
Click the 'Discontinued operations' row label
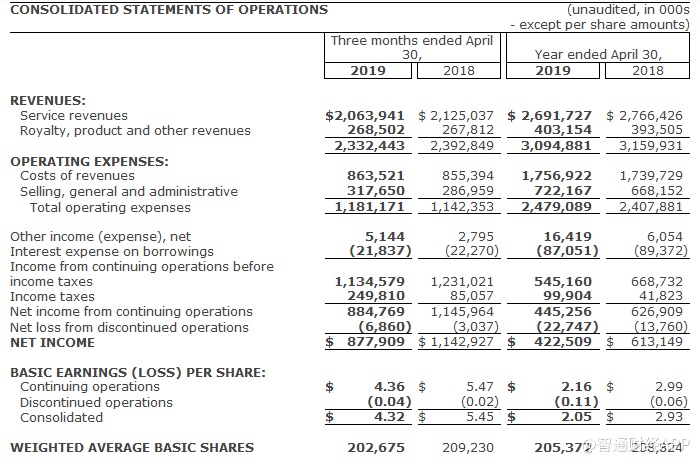pos(96,403)
